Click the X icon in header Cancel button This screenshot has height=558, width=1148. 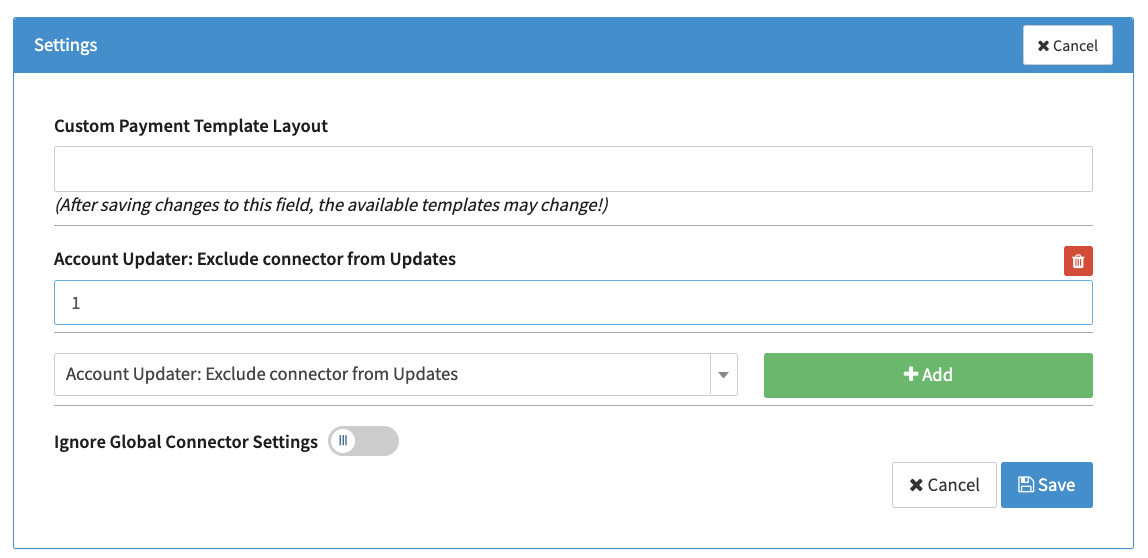(x=1043, y=46)
